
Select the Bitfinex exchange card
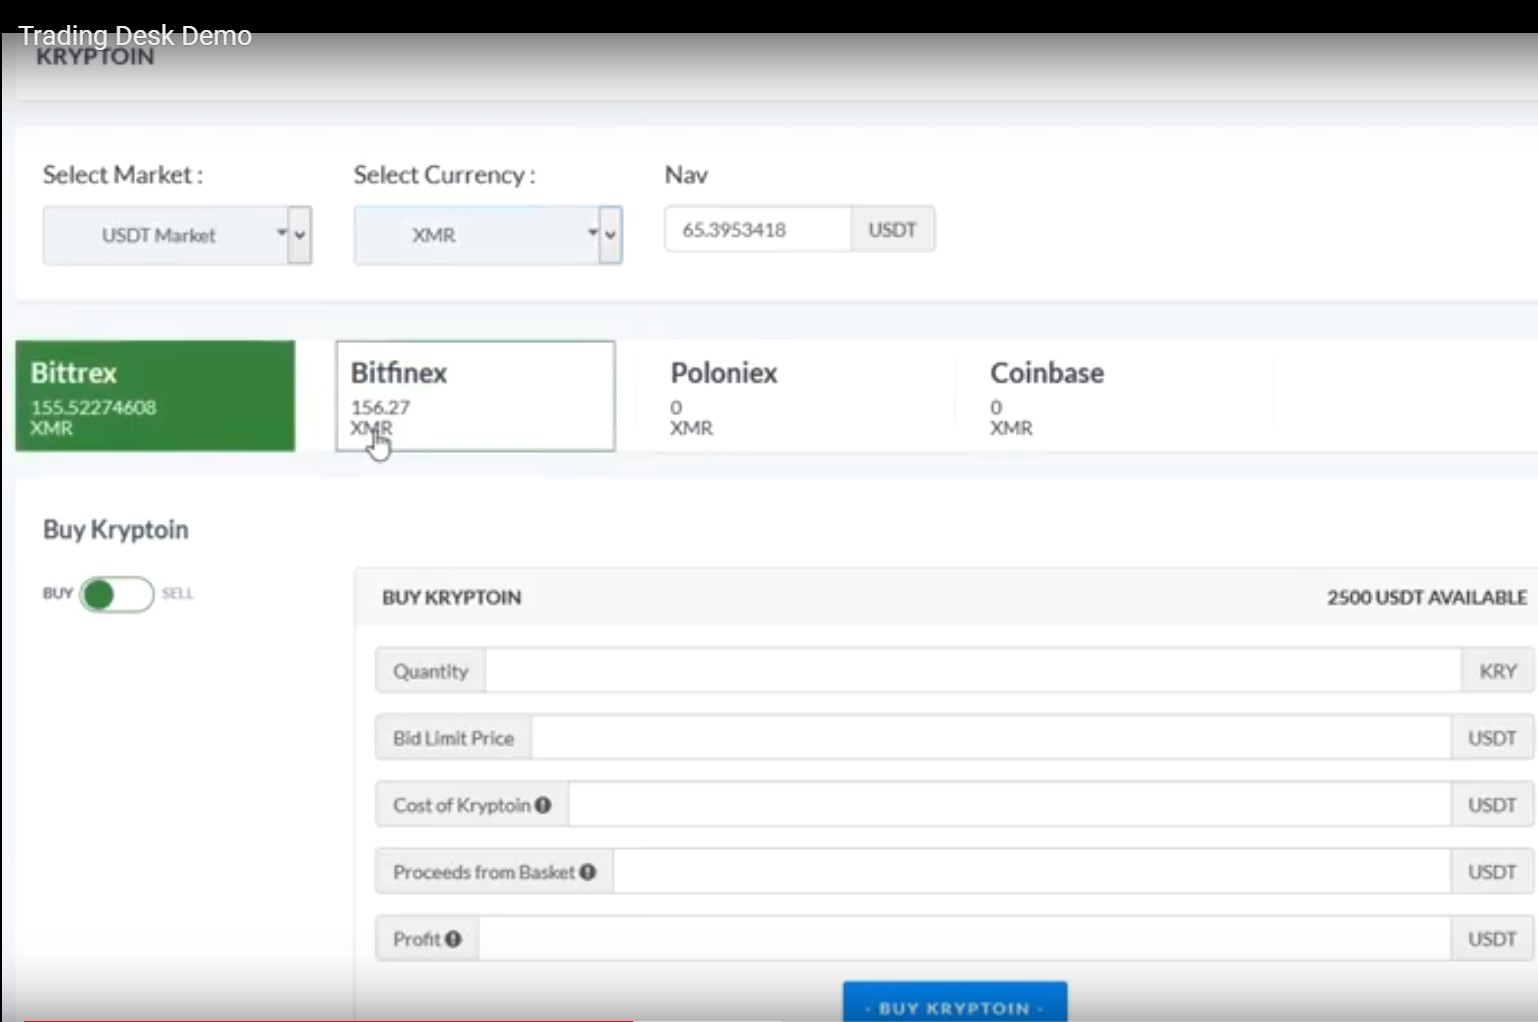pyautogui.click(x=475, y=396)
